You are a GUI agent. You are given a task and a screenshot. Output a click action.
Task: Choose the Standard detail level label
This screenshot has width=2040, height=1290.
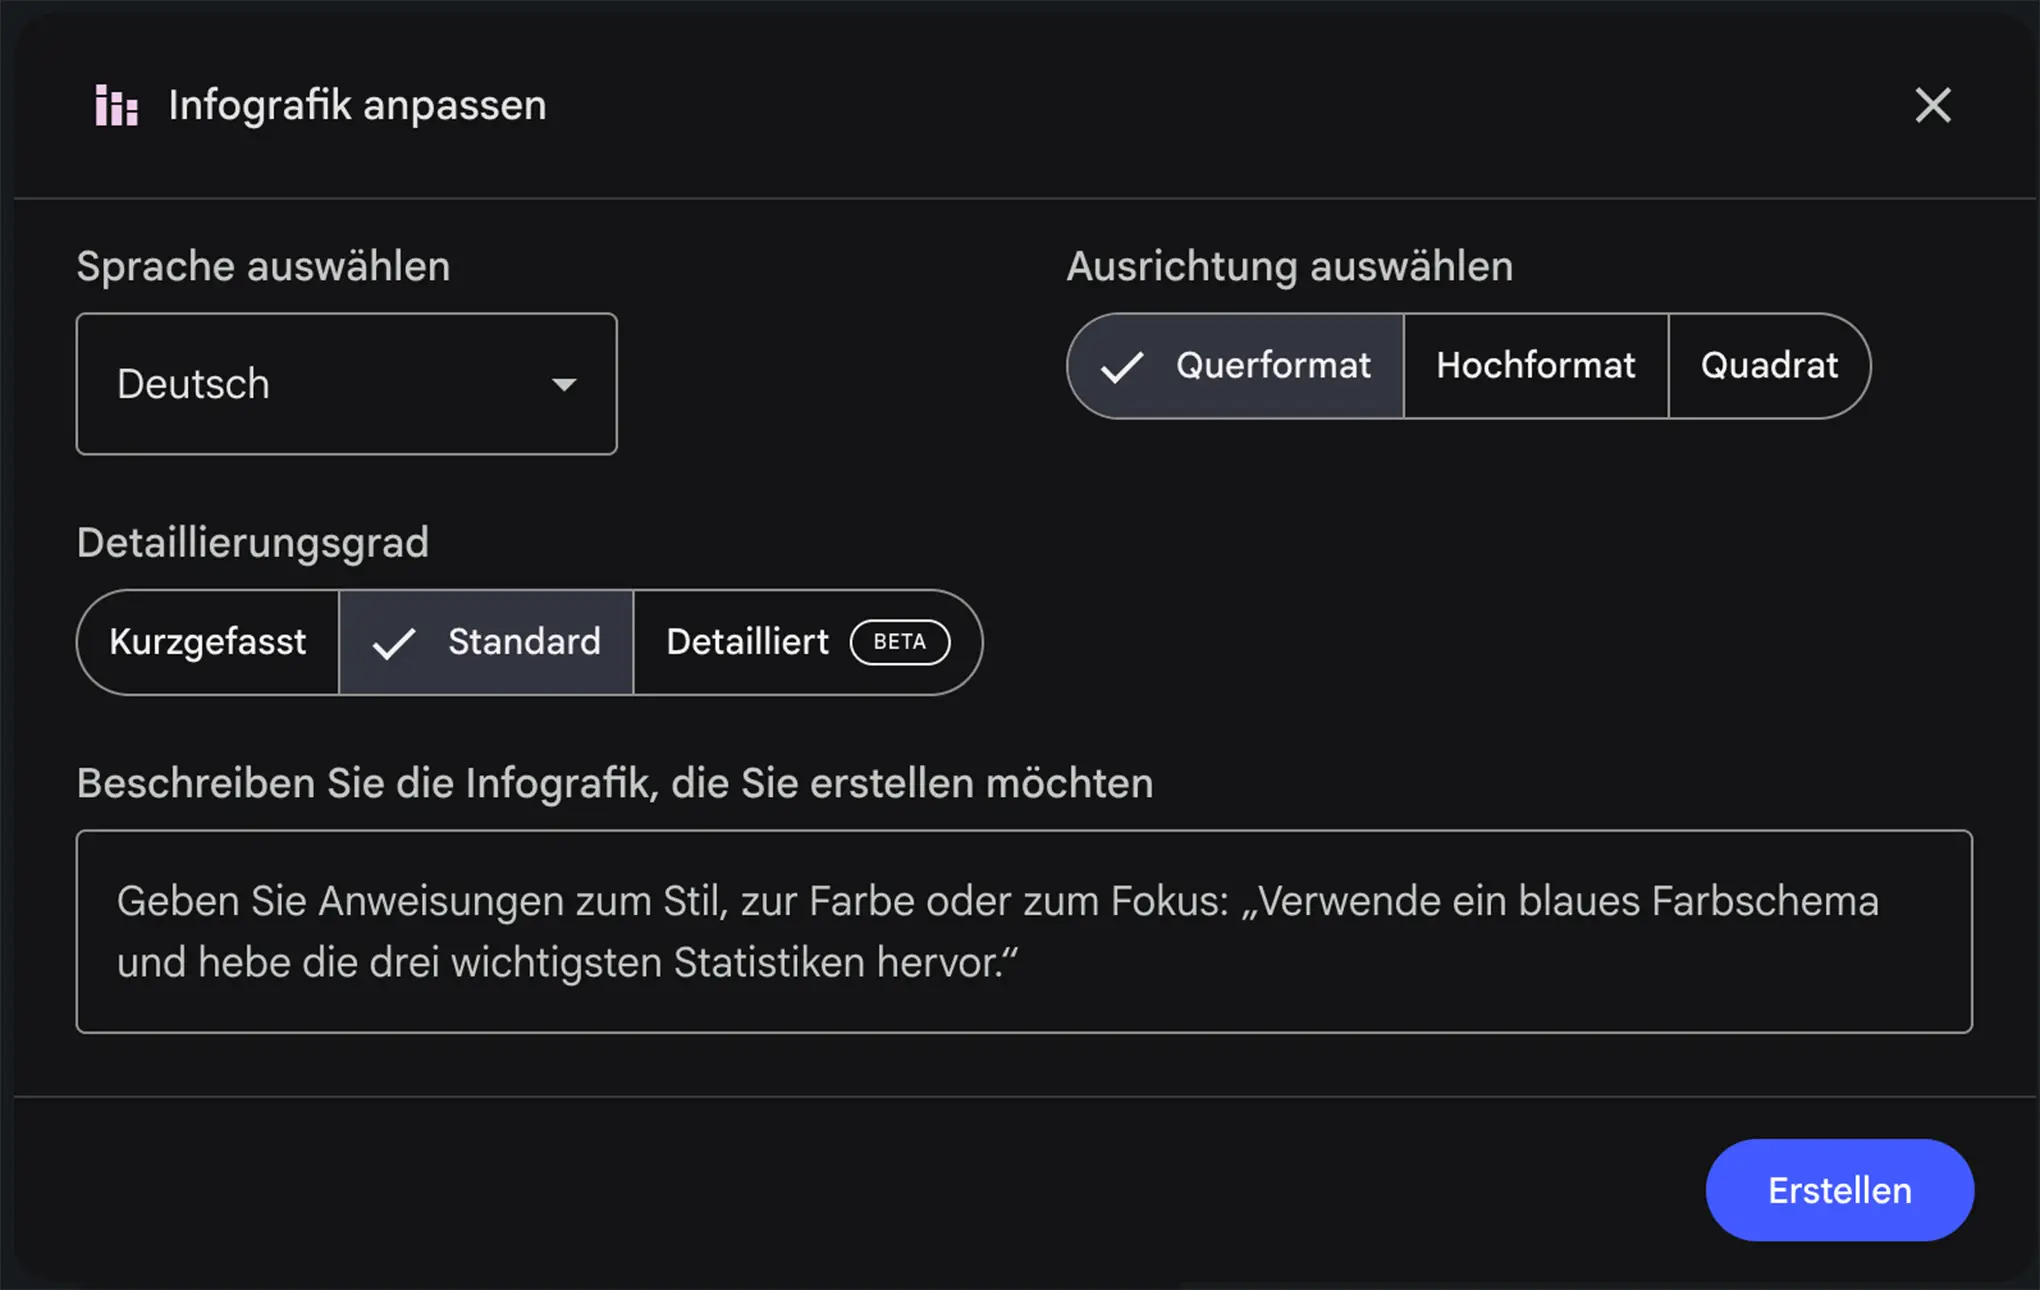coord(524,642)
